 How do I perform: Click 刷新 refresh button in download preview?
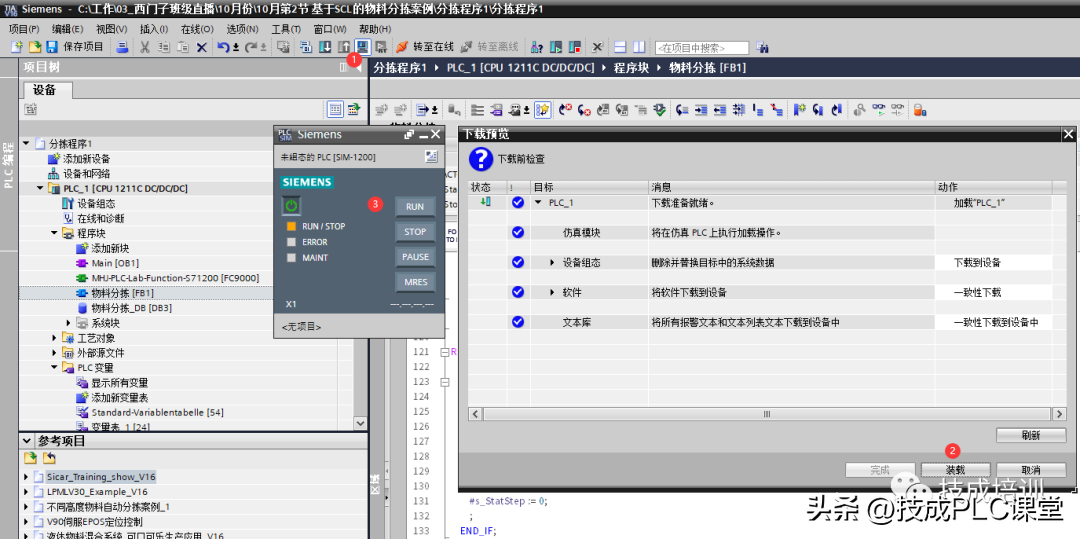[x=1030, y=435]
